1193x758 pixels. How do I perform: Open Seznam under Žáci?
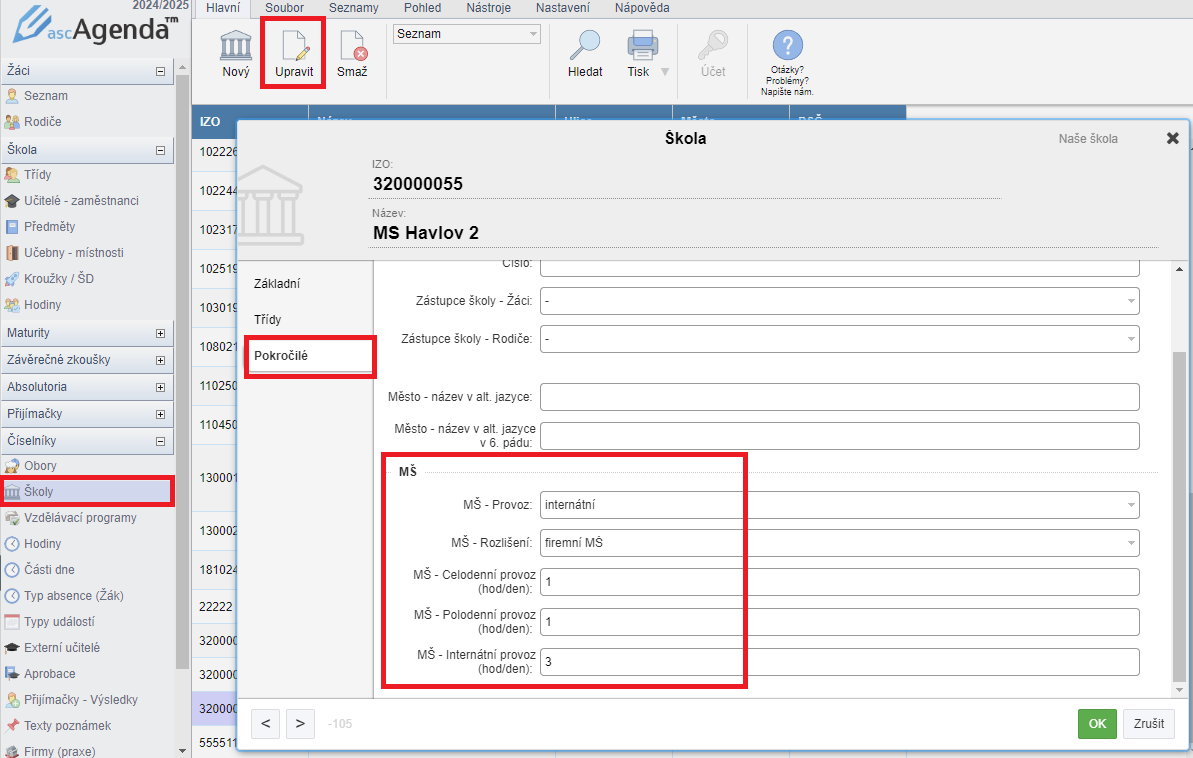click(46, 96)
